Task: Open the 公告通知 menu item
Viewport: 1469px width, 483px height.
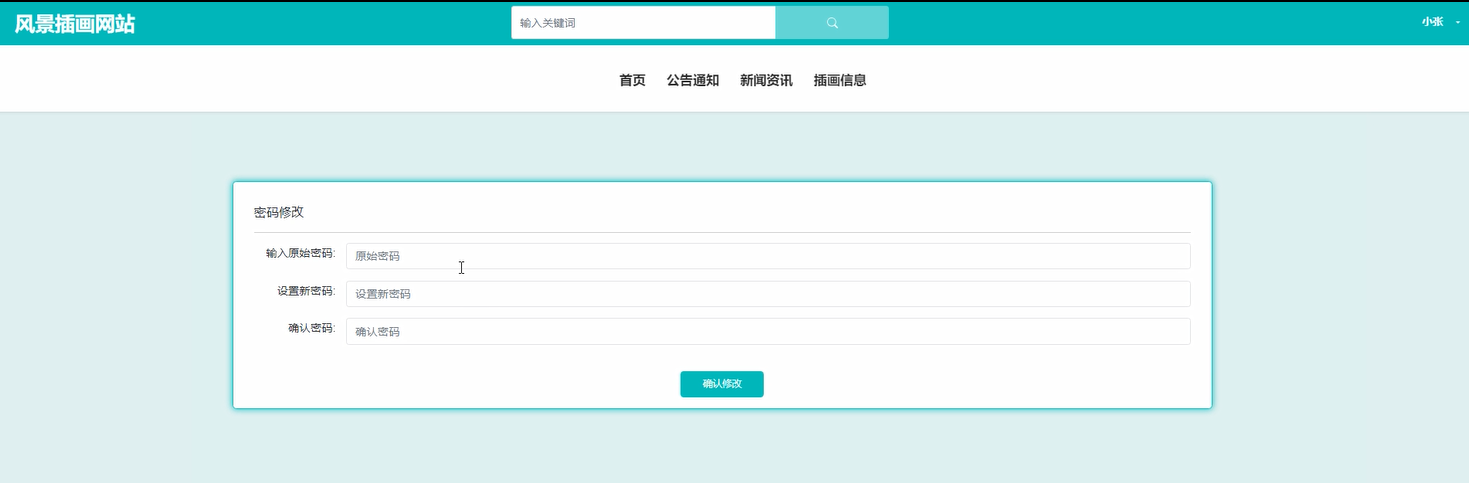Action: pyautogui.click(x=693, y=80)
